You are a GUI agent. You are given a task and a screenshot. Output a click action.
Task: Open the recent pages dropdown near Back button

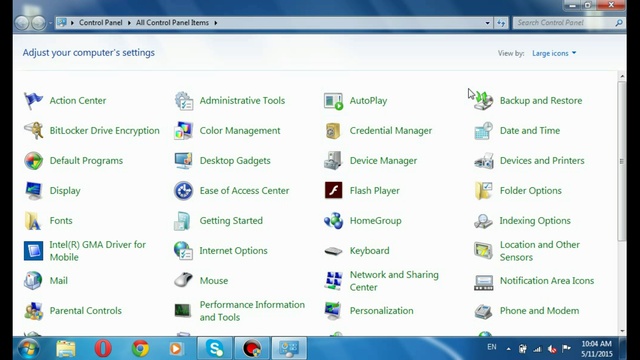pyautogui.click(x=51, y=23)
